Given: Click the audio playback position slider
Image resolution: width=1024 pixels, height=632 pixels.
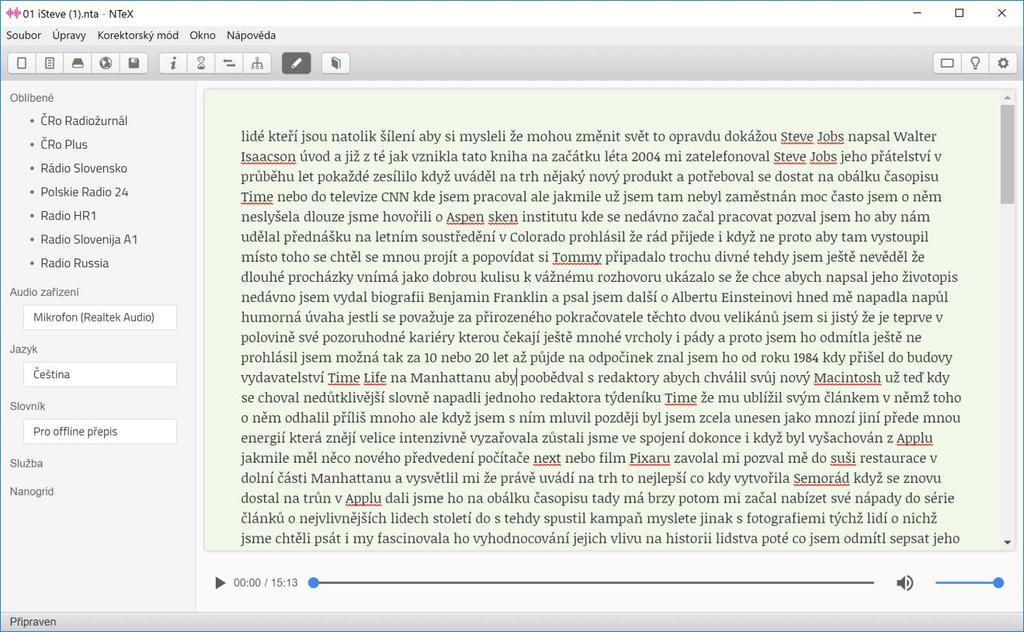Looking at the screenshot, I should tap(593, 582).
